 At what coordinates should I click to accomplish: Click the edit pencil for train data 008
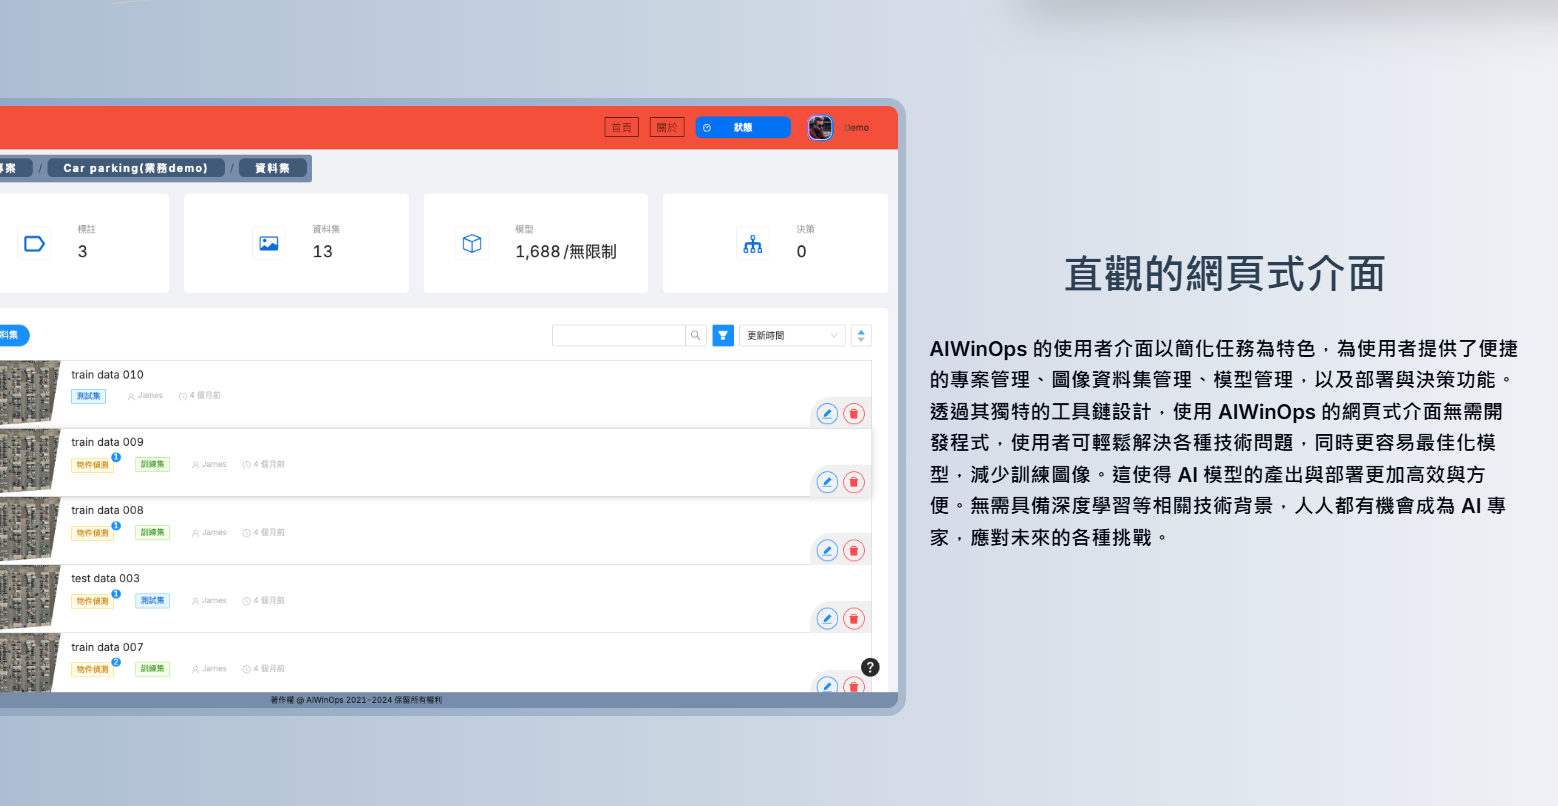click(x=827, y=550)
